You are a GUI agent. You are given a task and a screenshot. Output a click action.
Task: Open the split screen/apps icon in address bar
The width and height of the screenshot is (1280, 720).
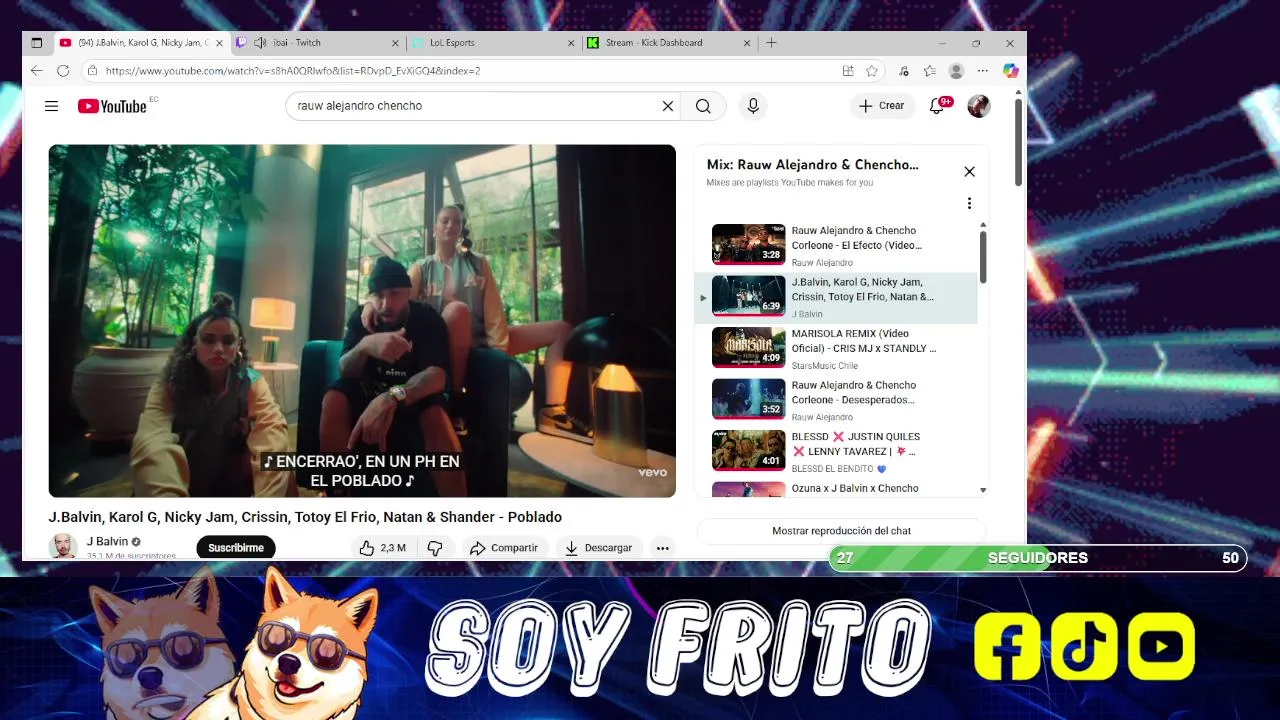click(x=848, y=71)
